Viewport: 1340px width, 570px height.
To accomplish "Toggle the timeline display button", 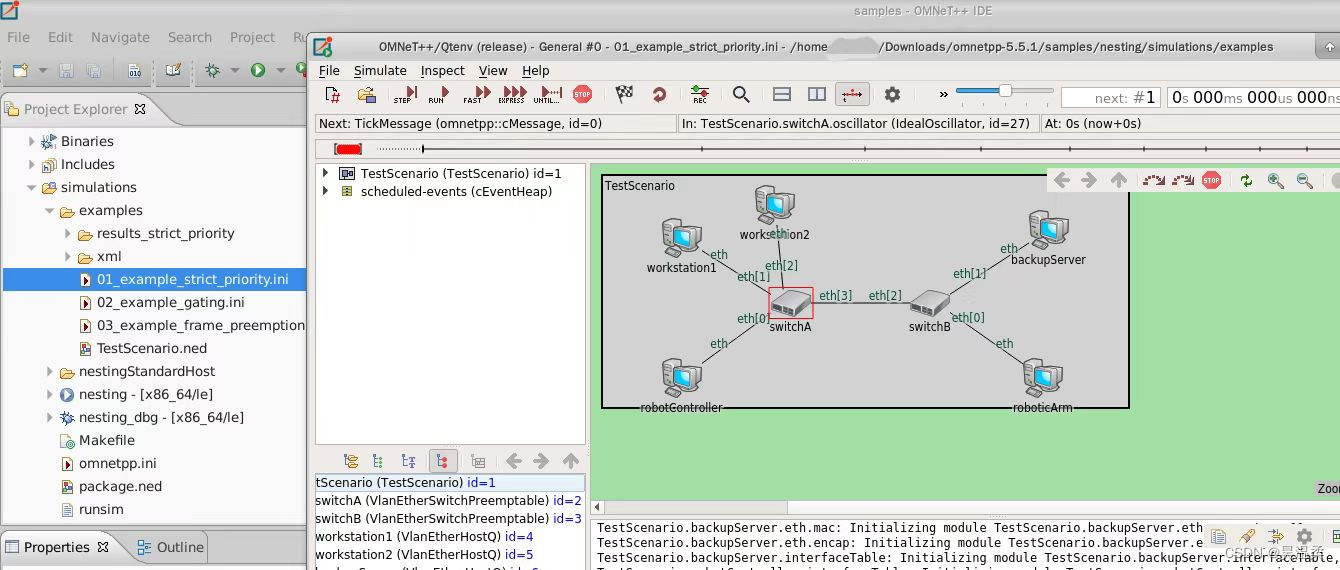I will [852, 94].
